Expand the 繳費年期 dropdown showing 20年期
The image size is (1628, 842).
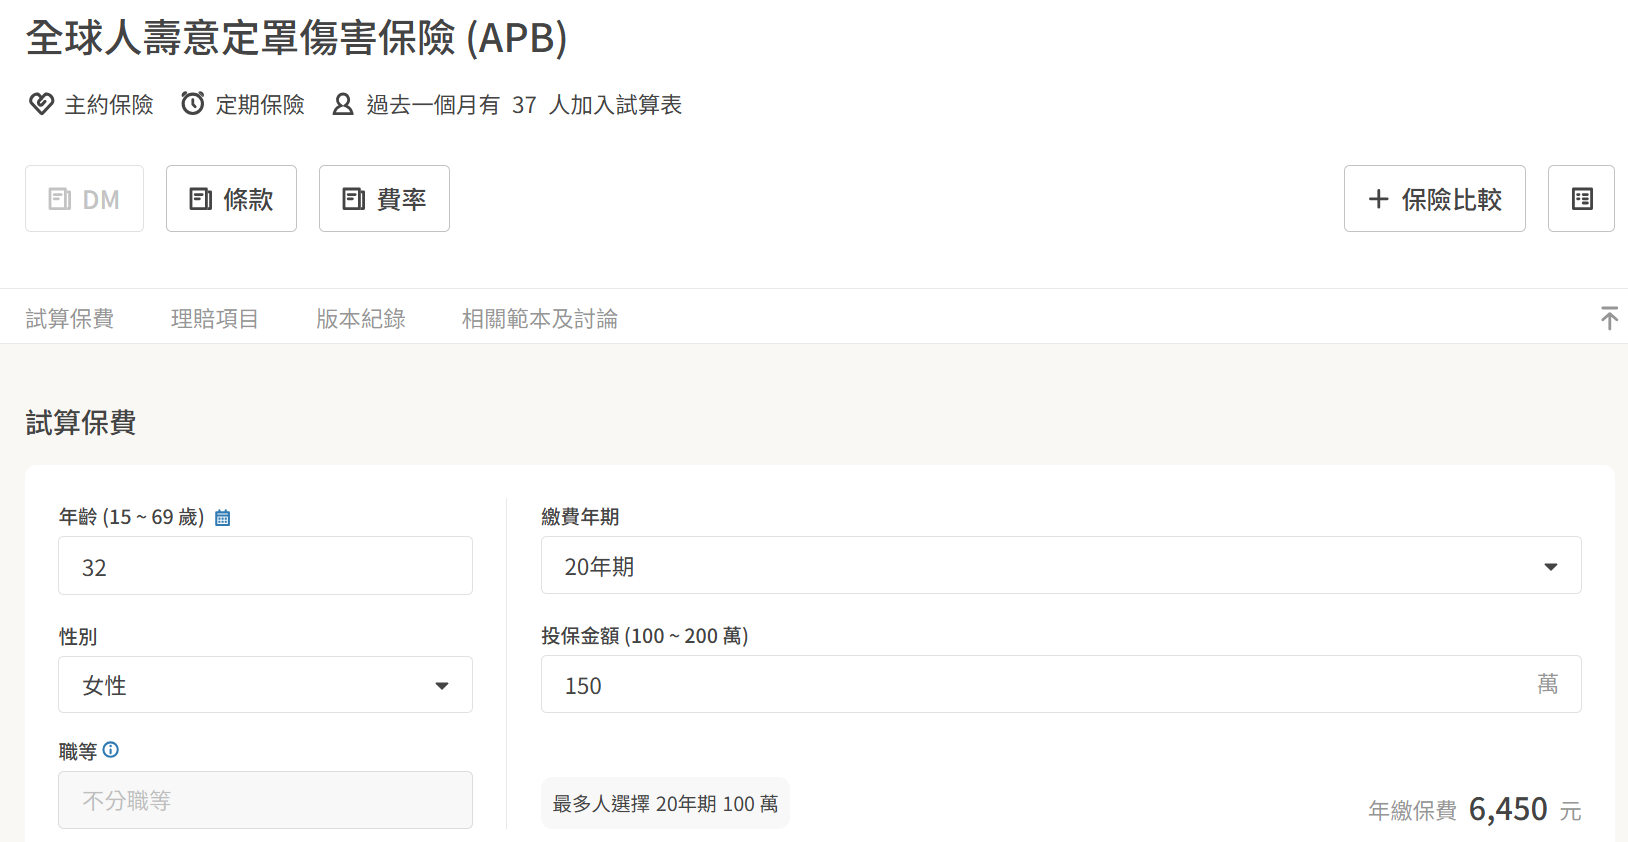[x=1060, y=566]
